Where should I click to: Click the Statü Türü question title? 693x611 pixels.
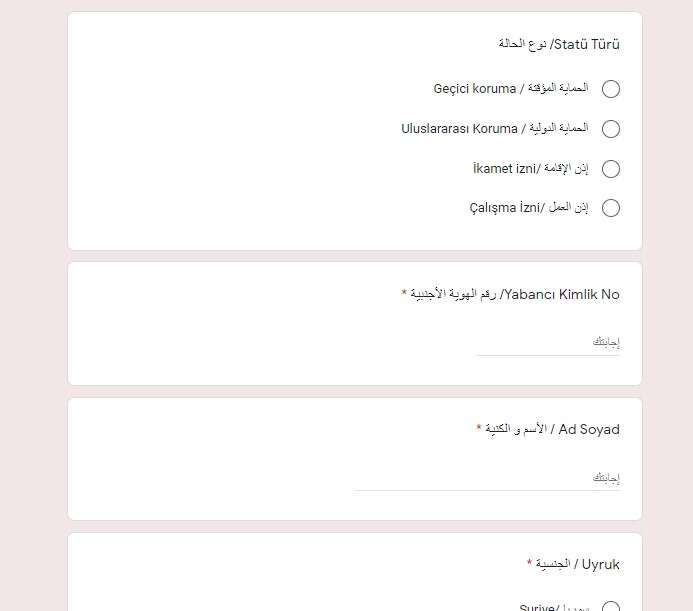coord(559,44)
